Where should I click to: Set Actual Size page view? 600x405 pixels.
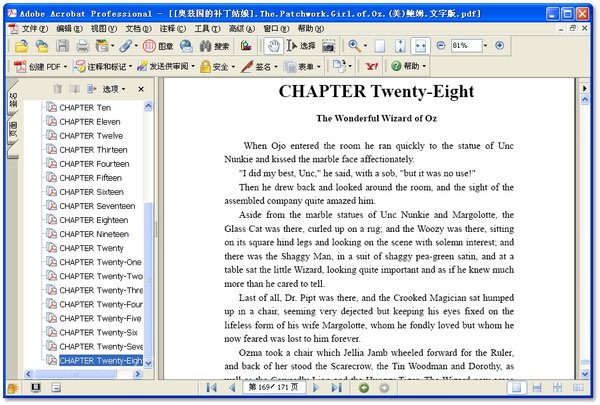point(380,46)
